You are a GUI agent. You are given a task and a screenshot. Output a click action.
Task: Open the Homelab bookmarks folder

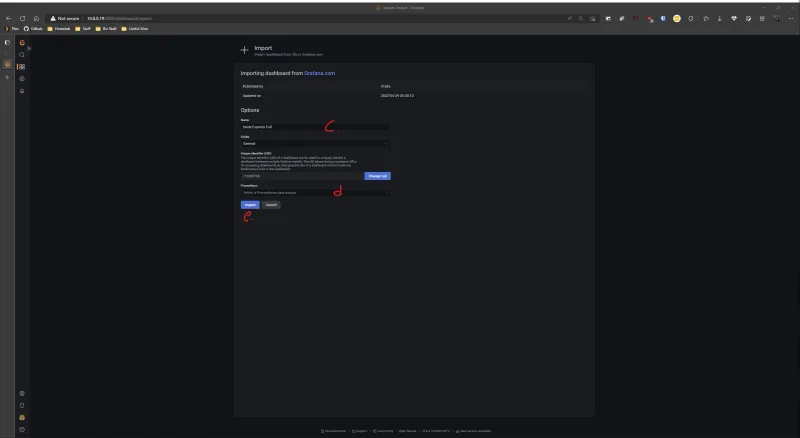59,29
